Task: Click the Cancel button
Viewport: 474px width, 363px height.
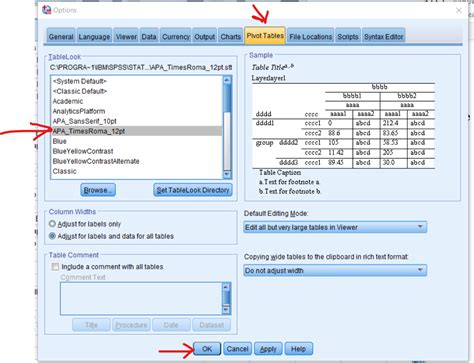Action: click(237, 349)
